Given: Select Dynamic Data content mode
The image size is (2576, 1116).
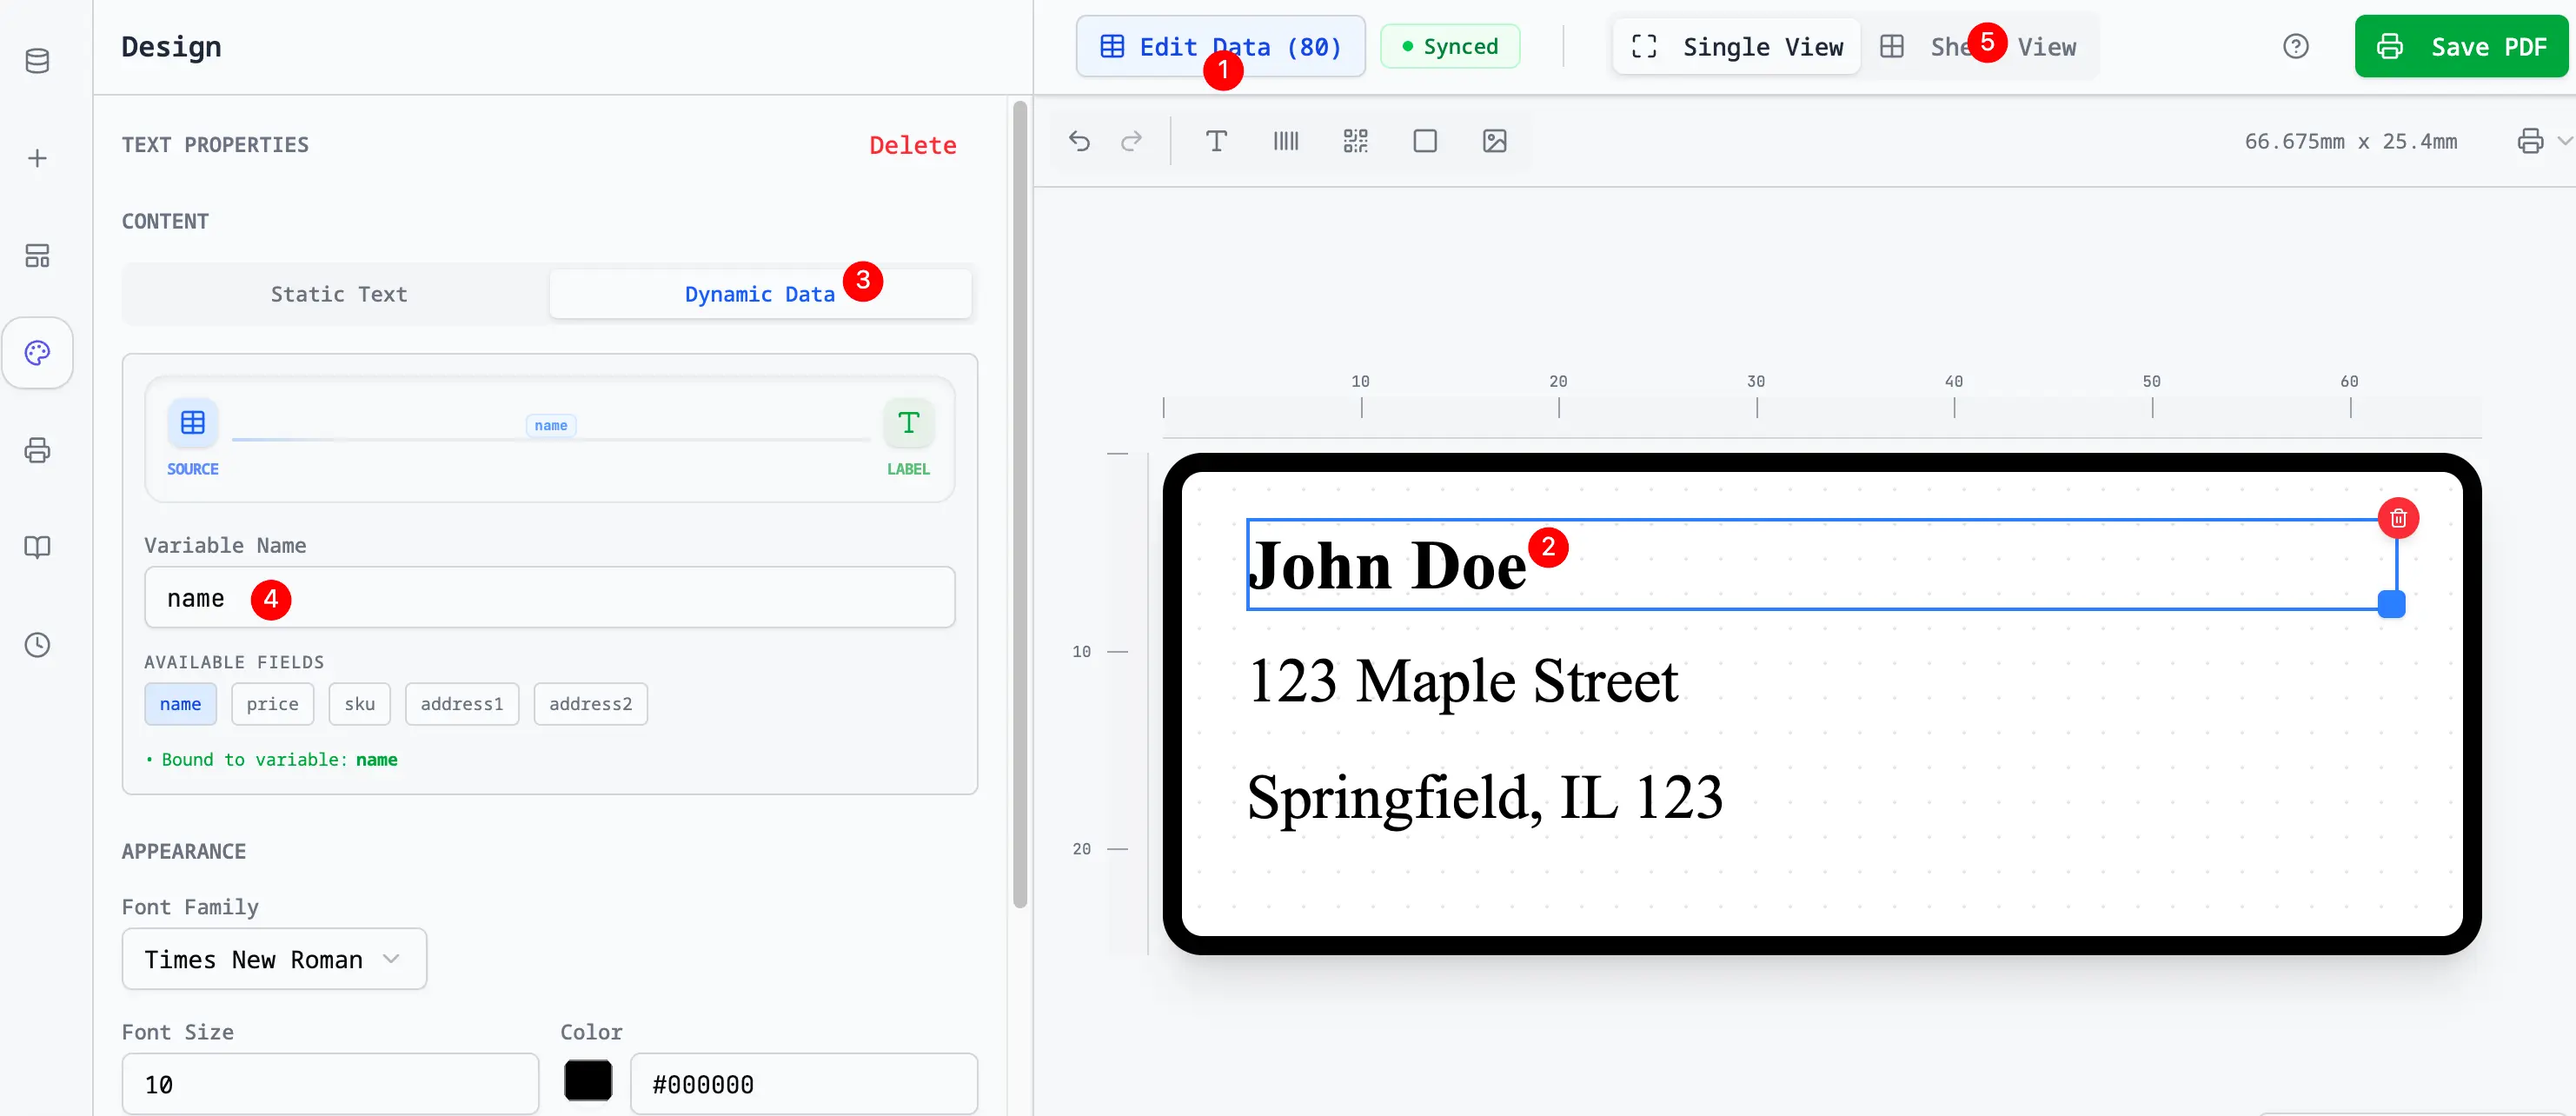Looking at the screenshot, I should [759, 294].
